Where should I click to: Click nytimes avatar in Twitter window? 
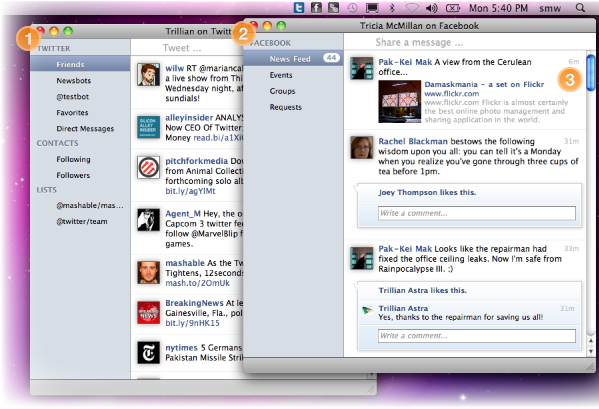click(x=148, y=352)
